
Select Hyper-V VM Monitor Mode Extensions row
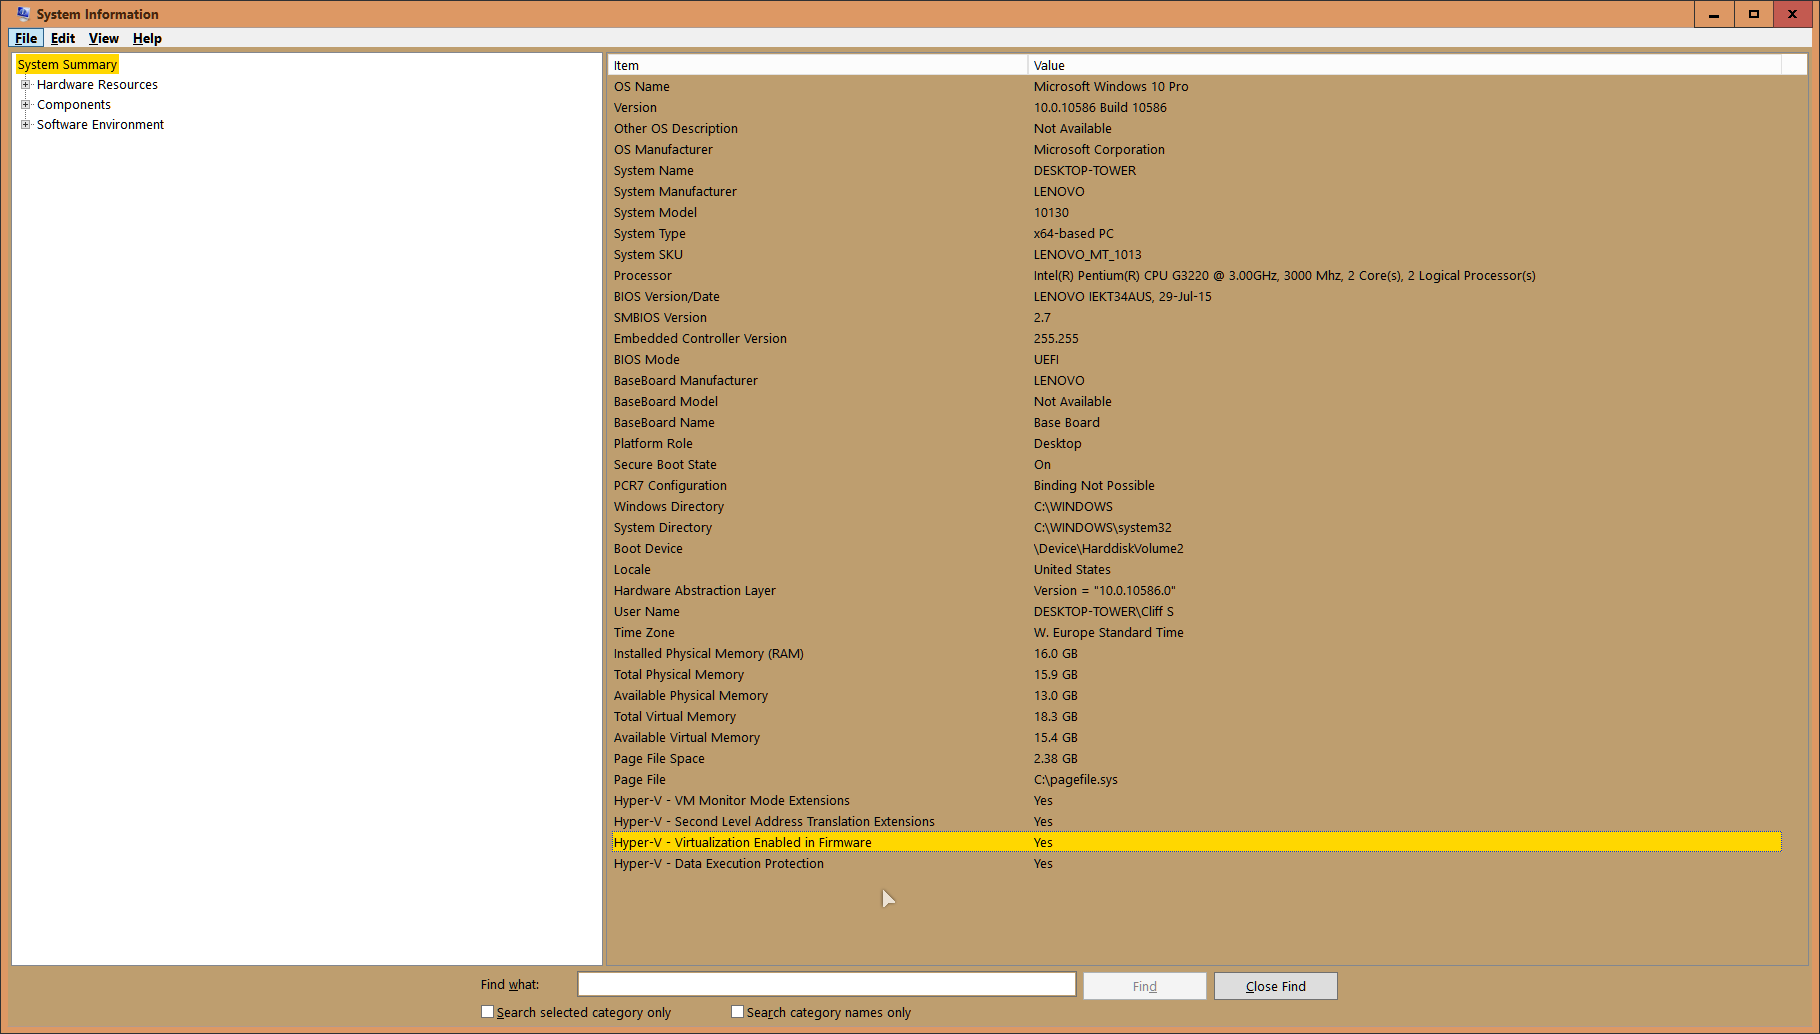click(x=1196, y=800)
